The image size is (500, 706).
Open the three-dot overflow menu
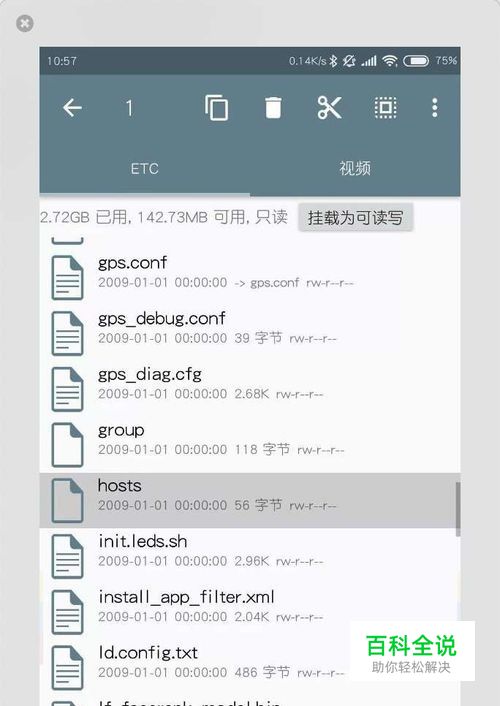click(435, 108)
